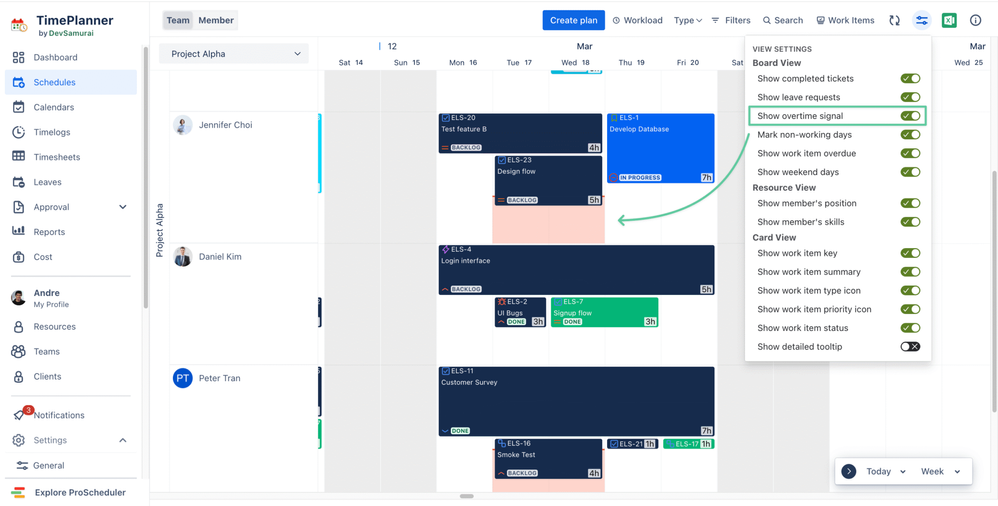Screen dimensions: 998x506
Task: Click the TimePlanner logo icon
Action: [x=19, y=25]
